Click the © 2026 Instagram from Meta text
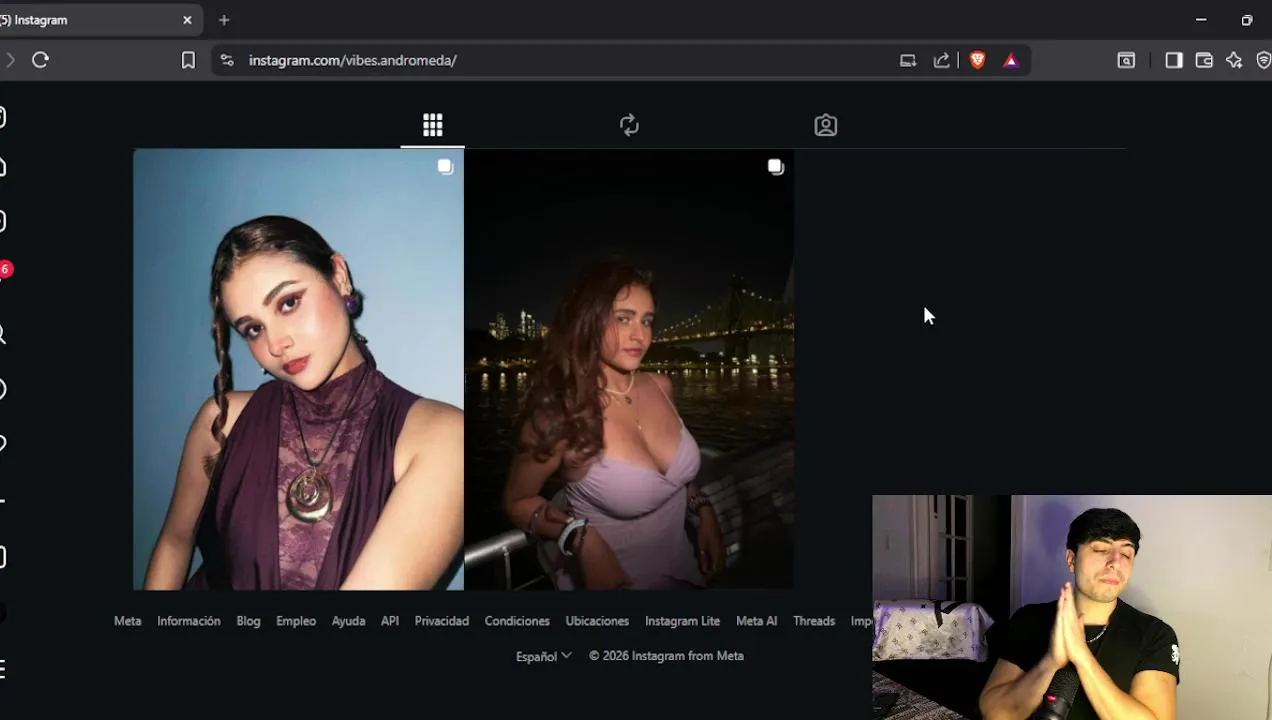1272x720 pixels. pos(666,656)
